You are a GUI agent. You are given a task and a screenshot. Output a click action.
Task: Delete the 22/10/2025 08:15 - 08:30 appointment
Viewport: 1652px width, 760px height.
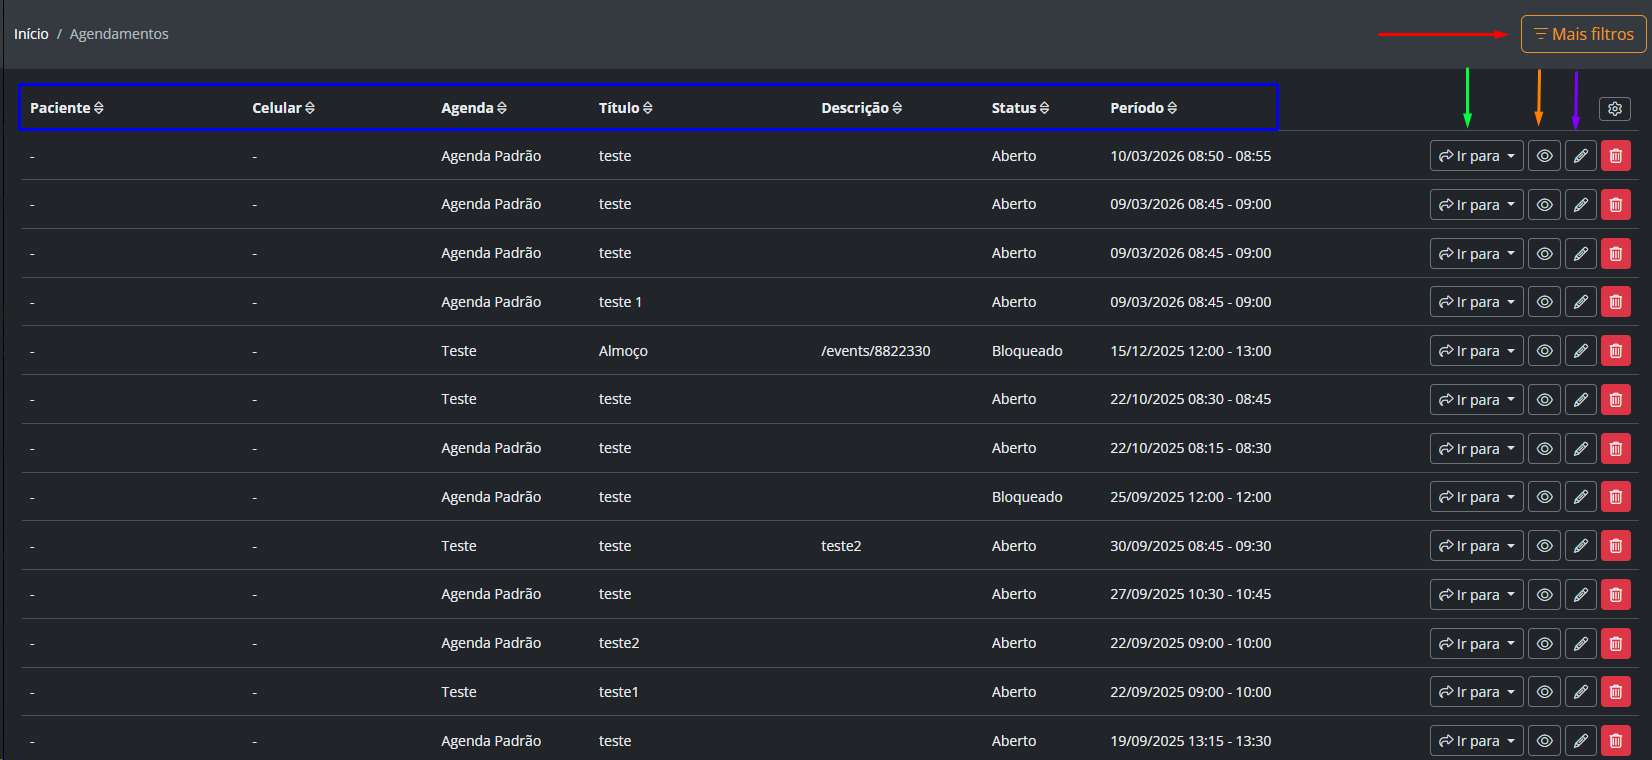pyautogui.click(x=1616, y=449)
